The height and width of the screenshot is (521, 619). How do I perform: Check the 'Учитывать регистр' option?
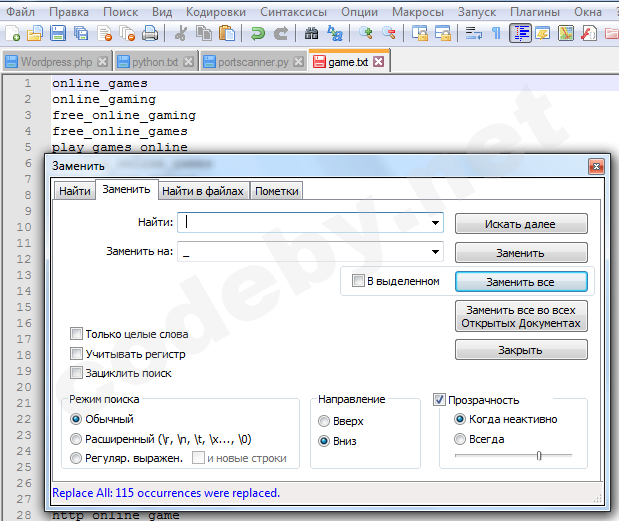(x=77, y=354)
